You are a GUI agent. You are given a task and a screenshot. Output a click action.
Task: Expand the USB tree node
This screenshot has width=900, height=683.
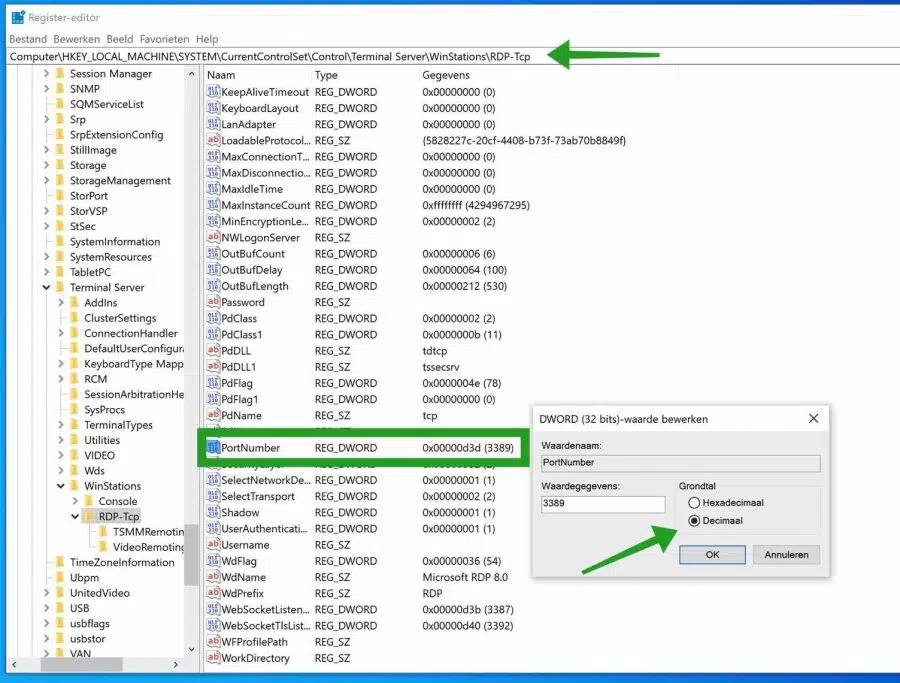(46, 608)
